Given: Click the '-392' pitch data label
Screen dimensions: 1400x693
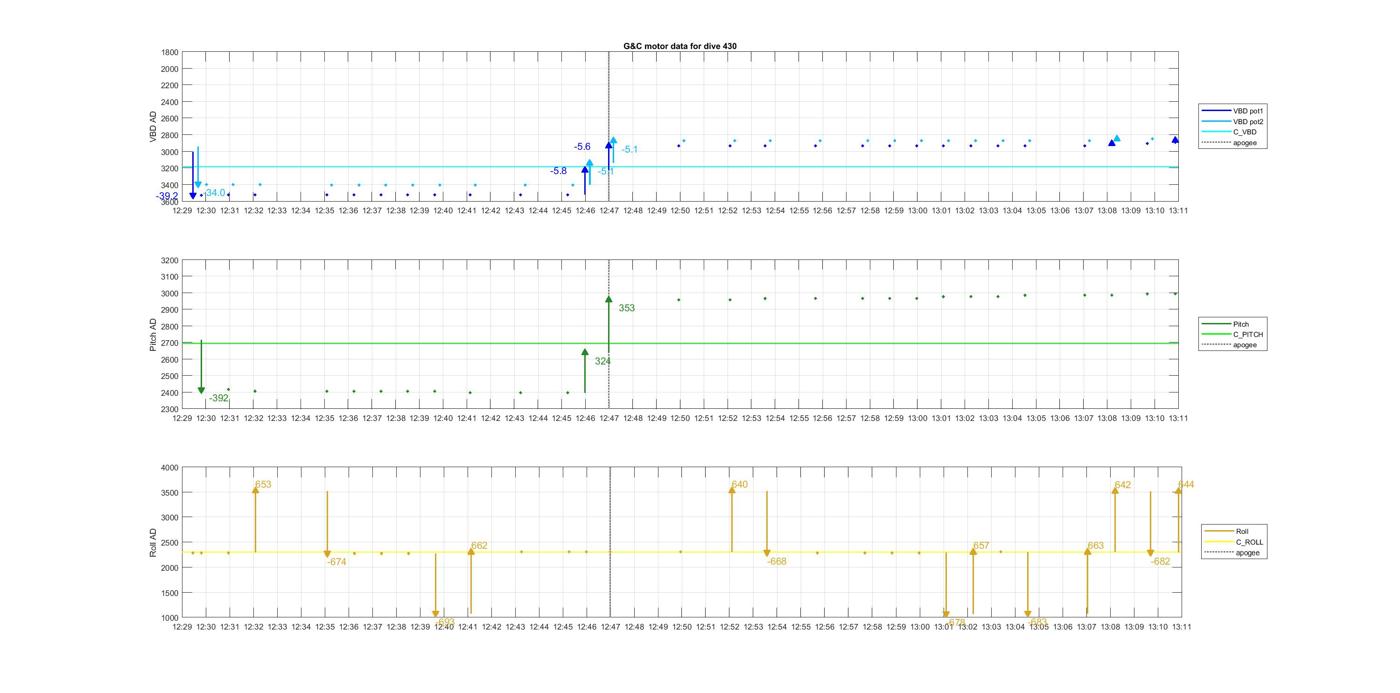Looking at the screenshot, I should (219, 398).
